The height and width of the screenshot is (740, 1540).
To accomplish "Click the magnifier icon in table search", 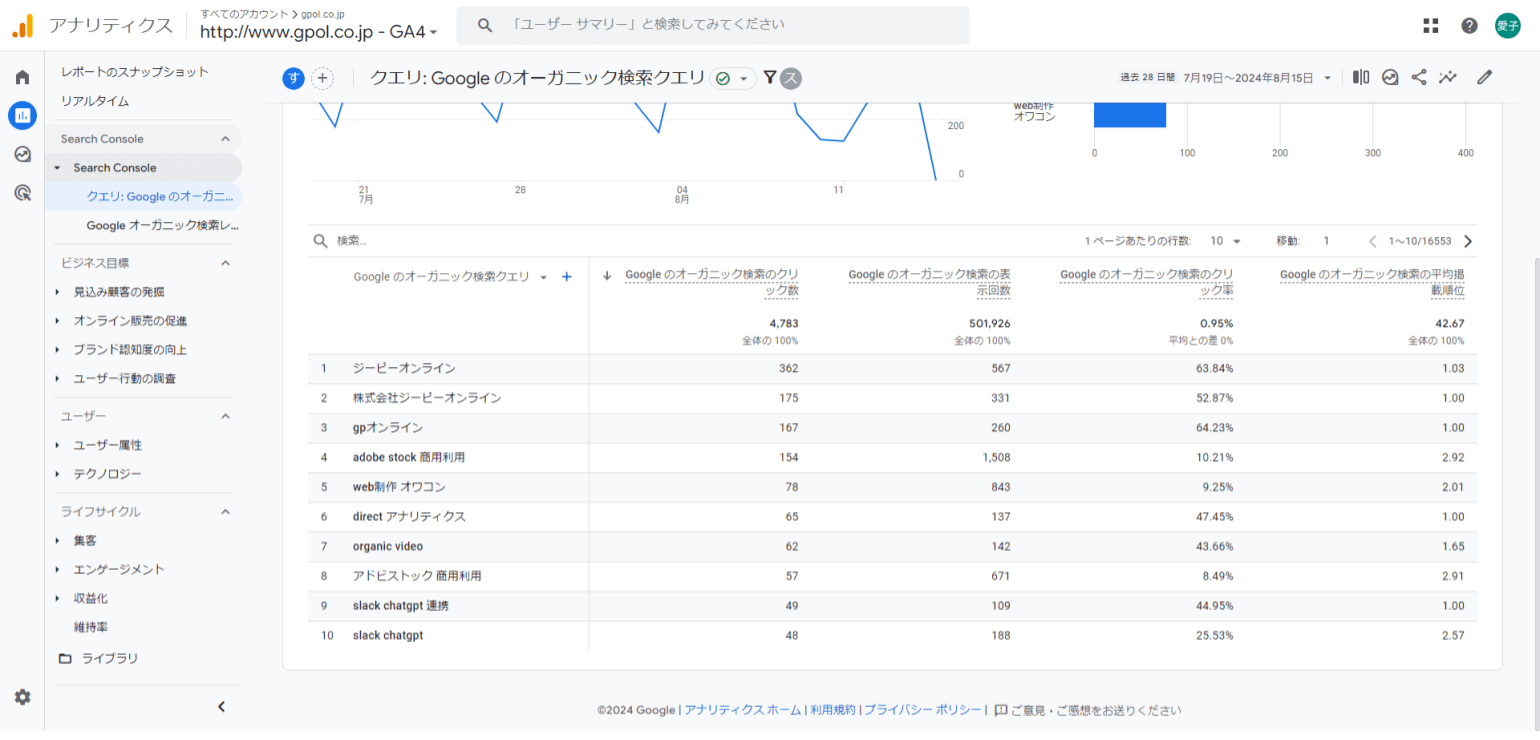I will (x=321, y=241).
